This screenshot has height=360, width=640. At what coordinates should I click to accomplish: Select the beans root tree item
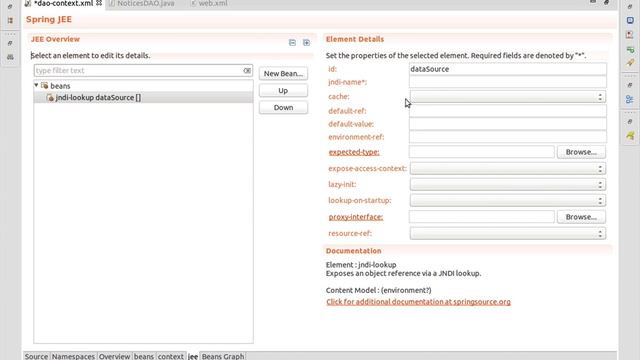[60, 86]
